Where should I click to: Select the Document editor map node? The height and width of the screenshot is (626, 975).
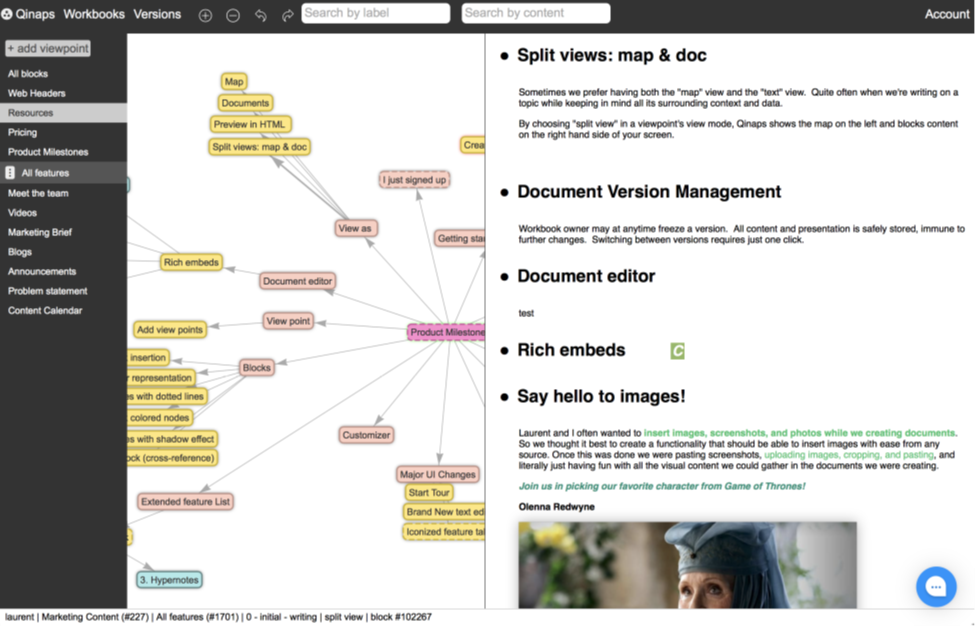coord(298,281)
